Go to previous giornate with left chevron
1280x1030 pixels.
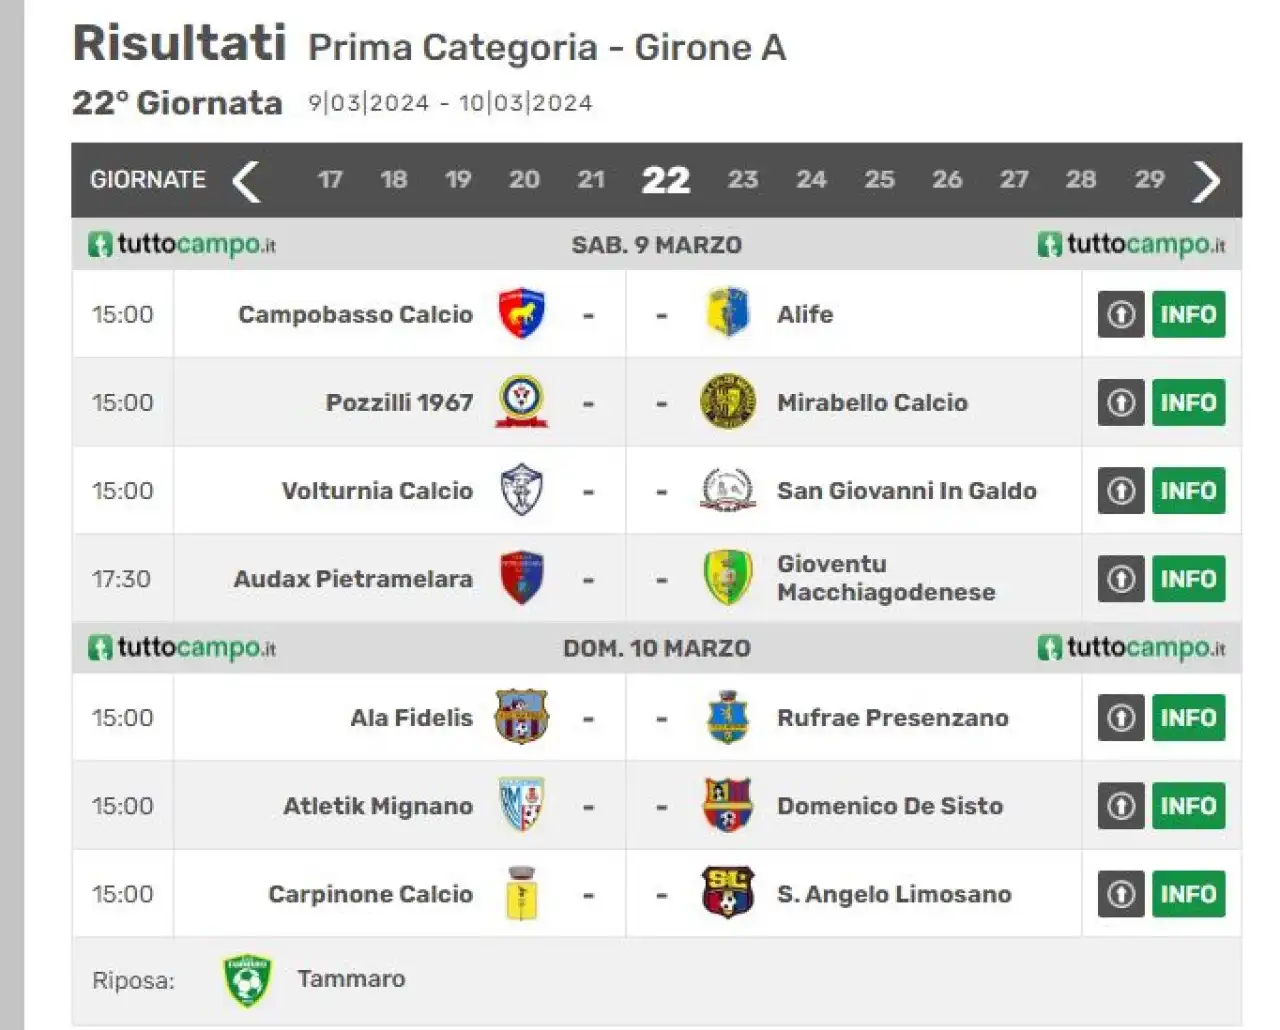tap(246, 181)
